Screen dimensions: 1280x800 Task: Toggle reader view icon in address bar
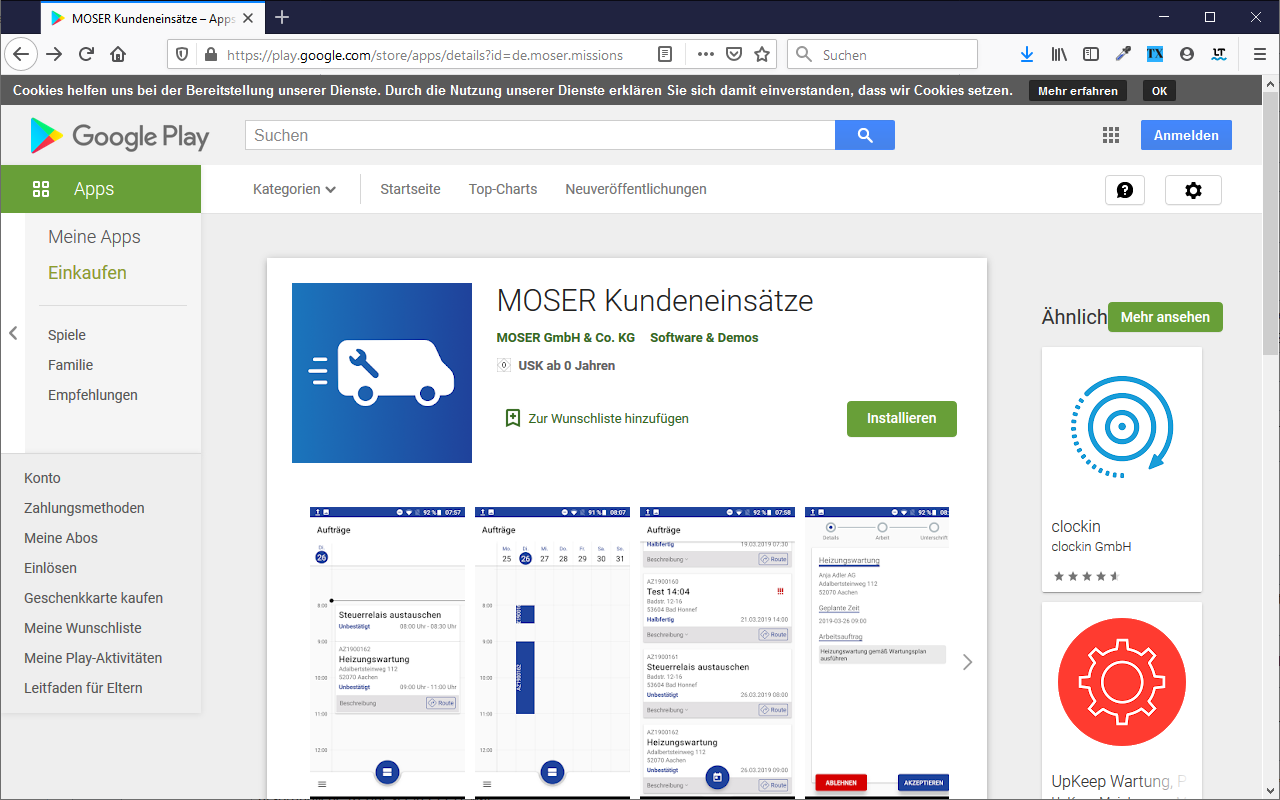(665, 55)
